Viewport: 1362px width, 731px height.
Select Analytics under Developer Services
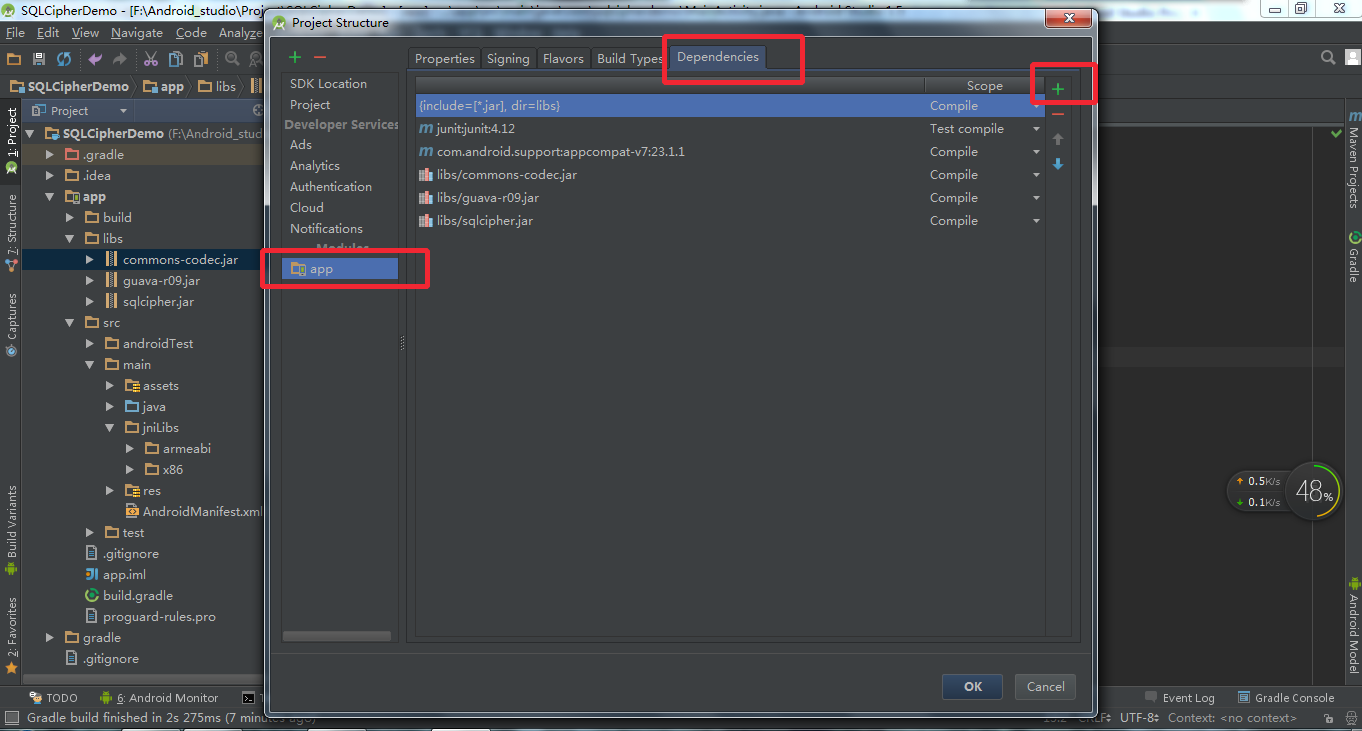point(315,166)
